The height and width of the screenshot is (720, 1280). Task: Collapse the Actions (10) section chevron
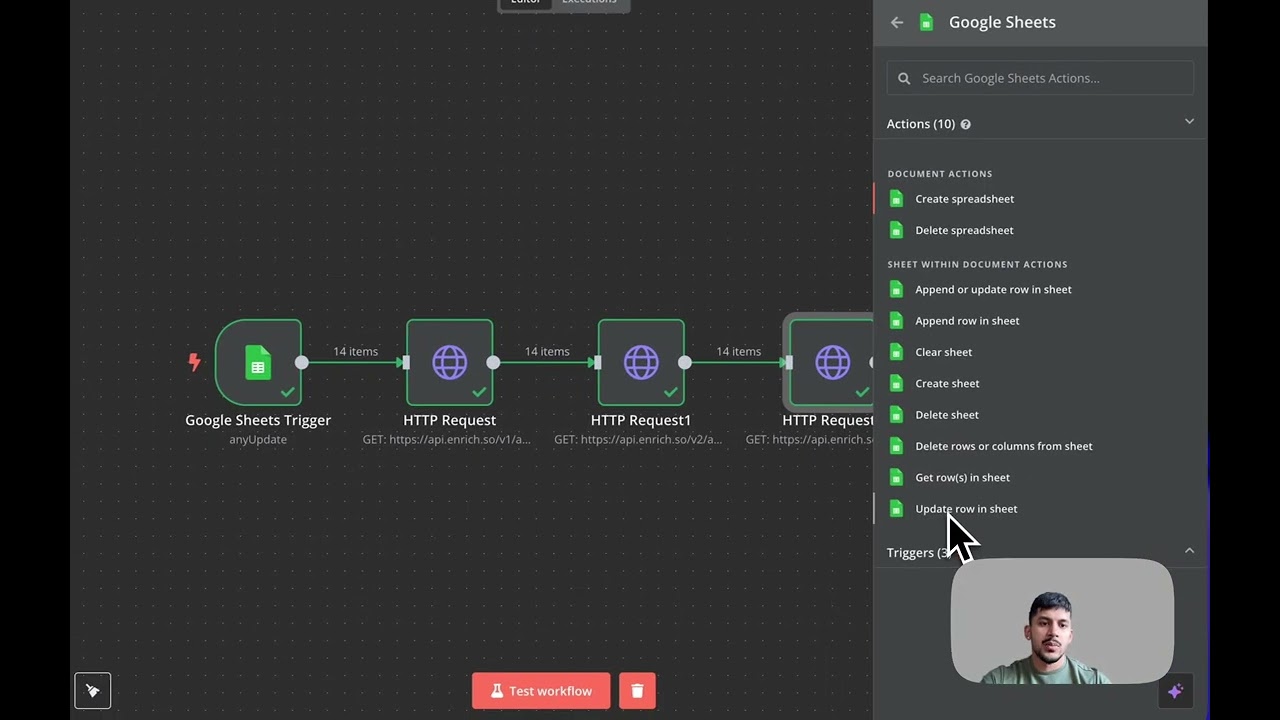1189,121
